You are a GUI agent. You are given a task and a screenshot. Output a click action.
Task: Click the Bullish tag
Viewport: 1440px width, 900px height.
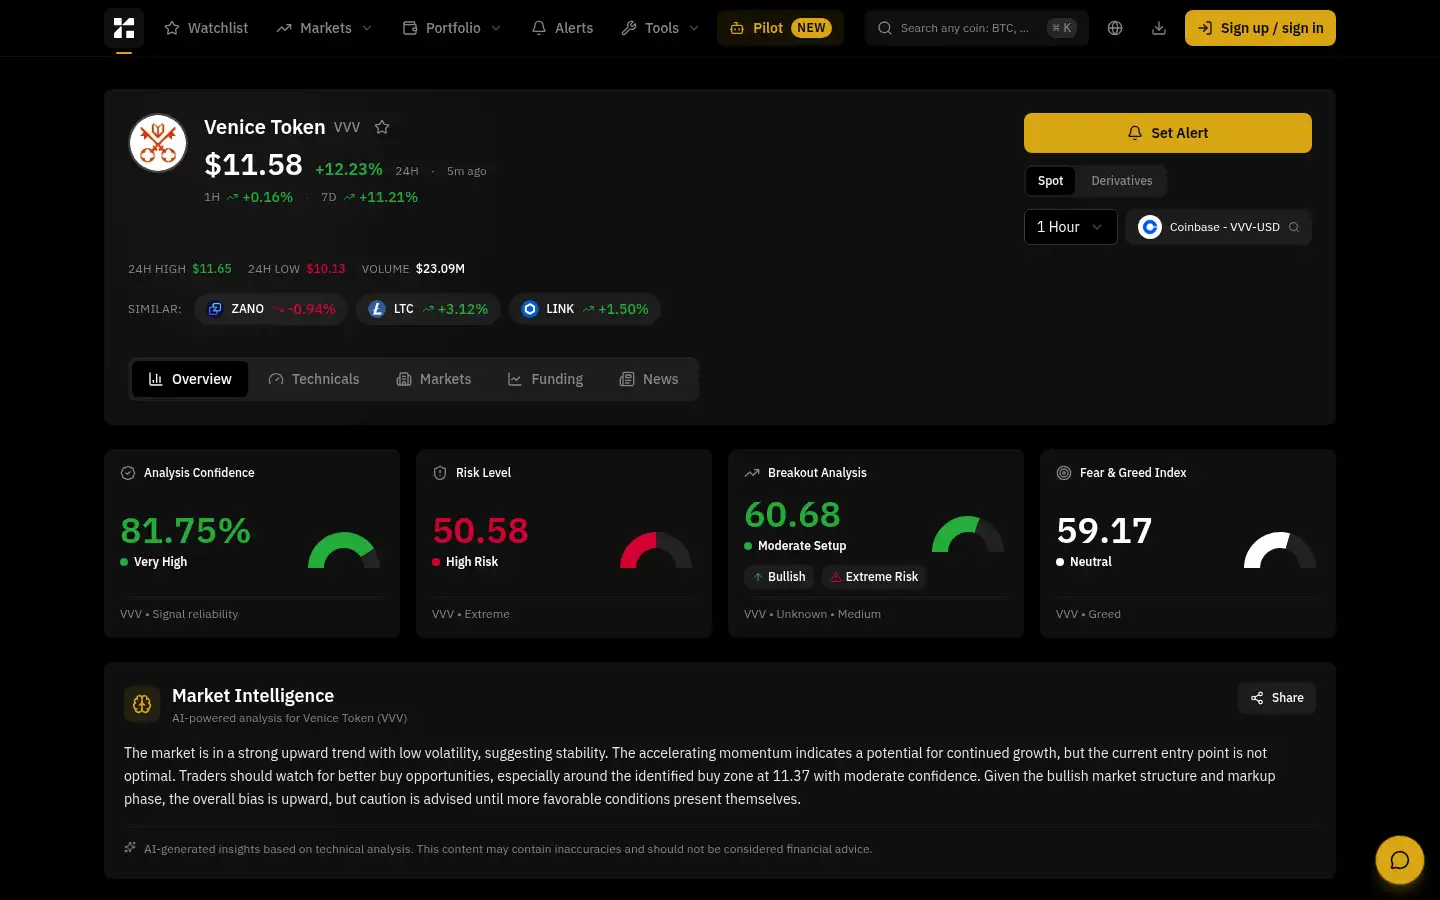coord(779,577)
